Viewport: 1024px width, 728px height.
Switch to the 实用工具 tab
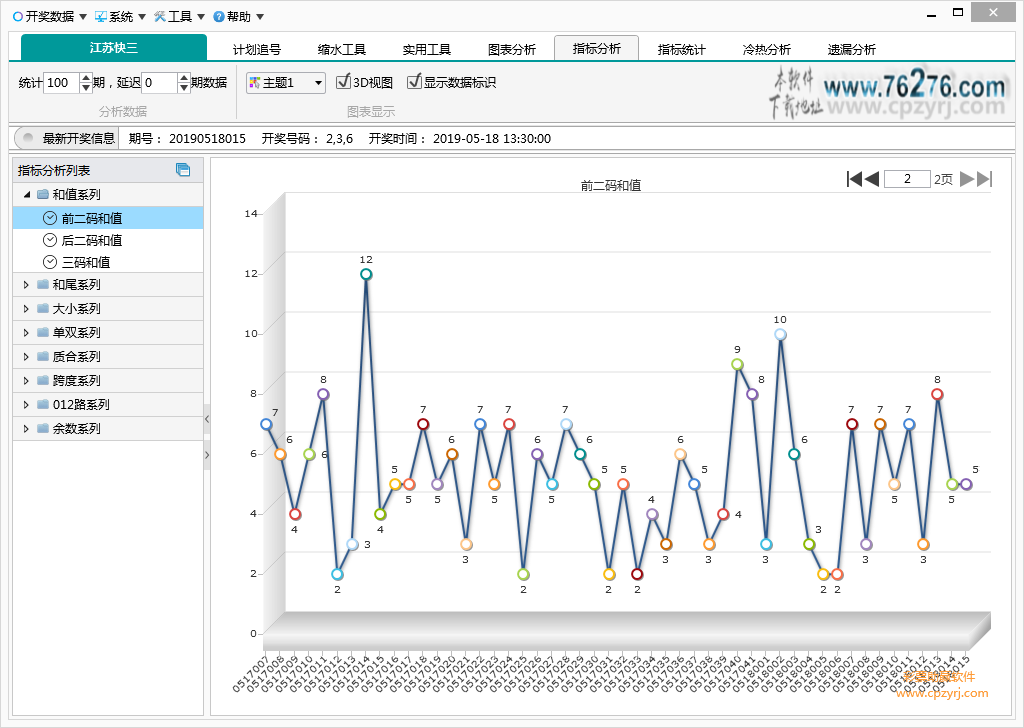(426, 49)
